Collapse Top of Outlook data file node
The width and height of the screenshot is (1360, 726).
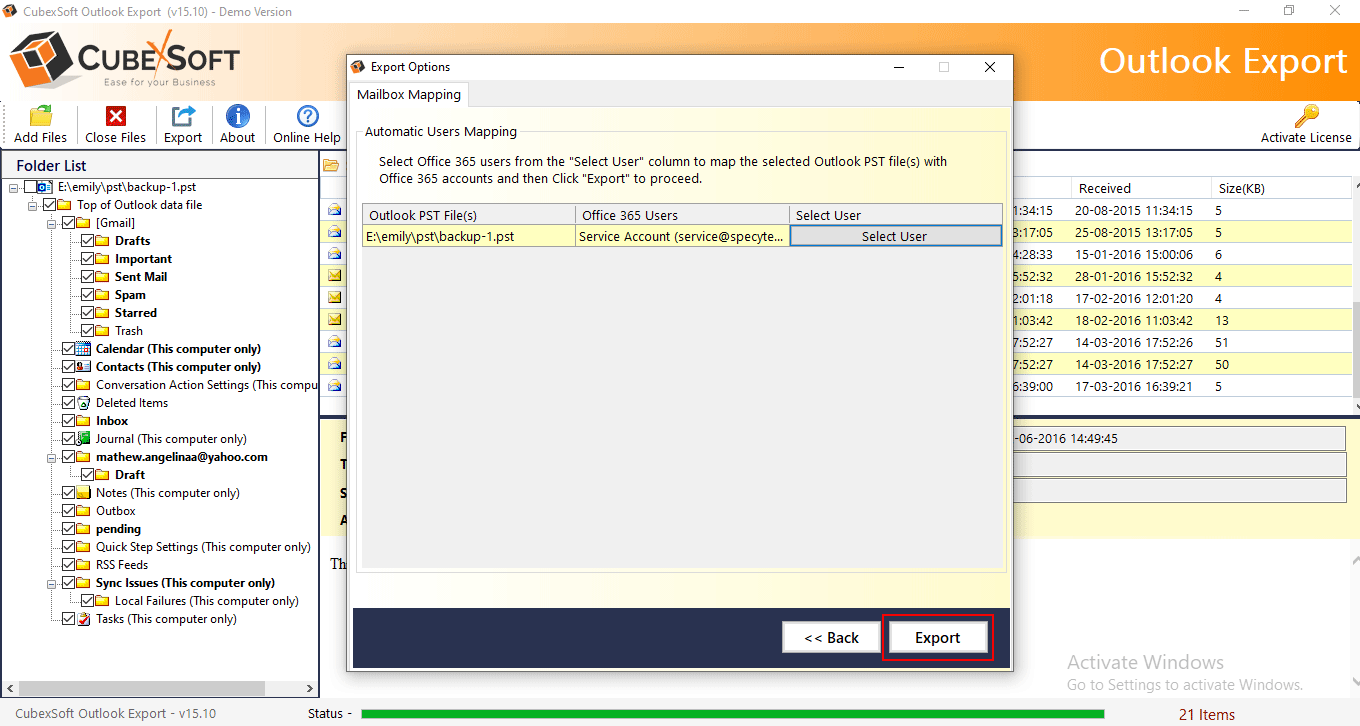pyautogui.click(x=33, y=205)
